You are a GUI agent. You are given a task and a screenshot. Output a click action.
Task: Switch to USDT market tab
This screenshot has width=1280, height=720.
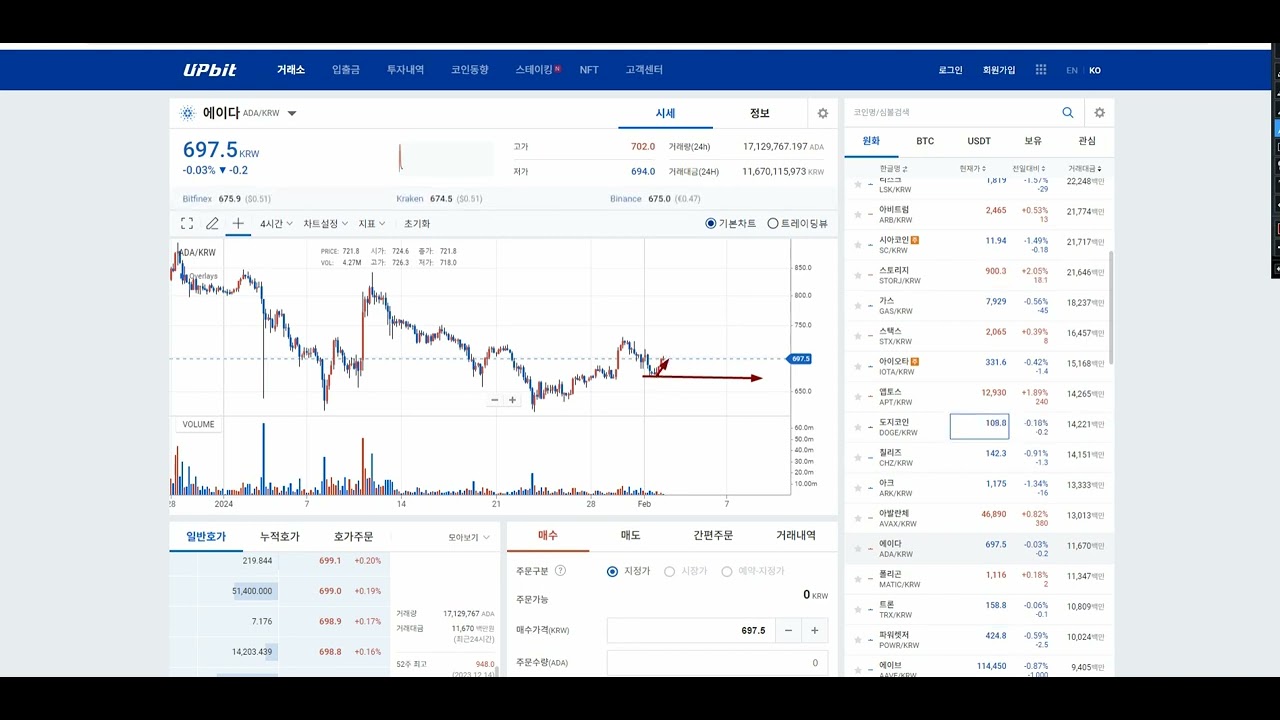pos(979,141)
